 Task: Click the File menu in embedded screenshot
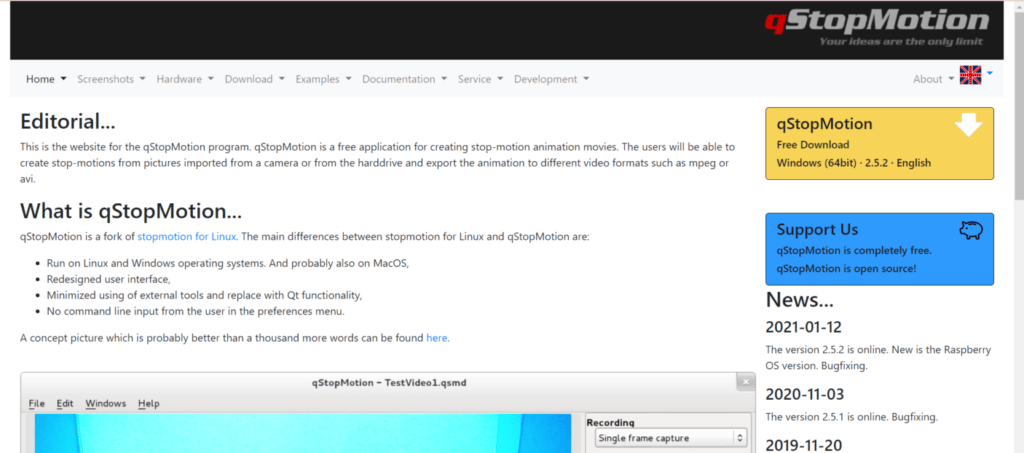[x=37, y=403]
